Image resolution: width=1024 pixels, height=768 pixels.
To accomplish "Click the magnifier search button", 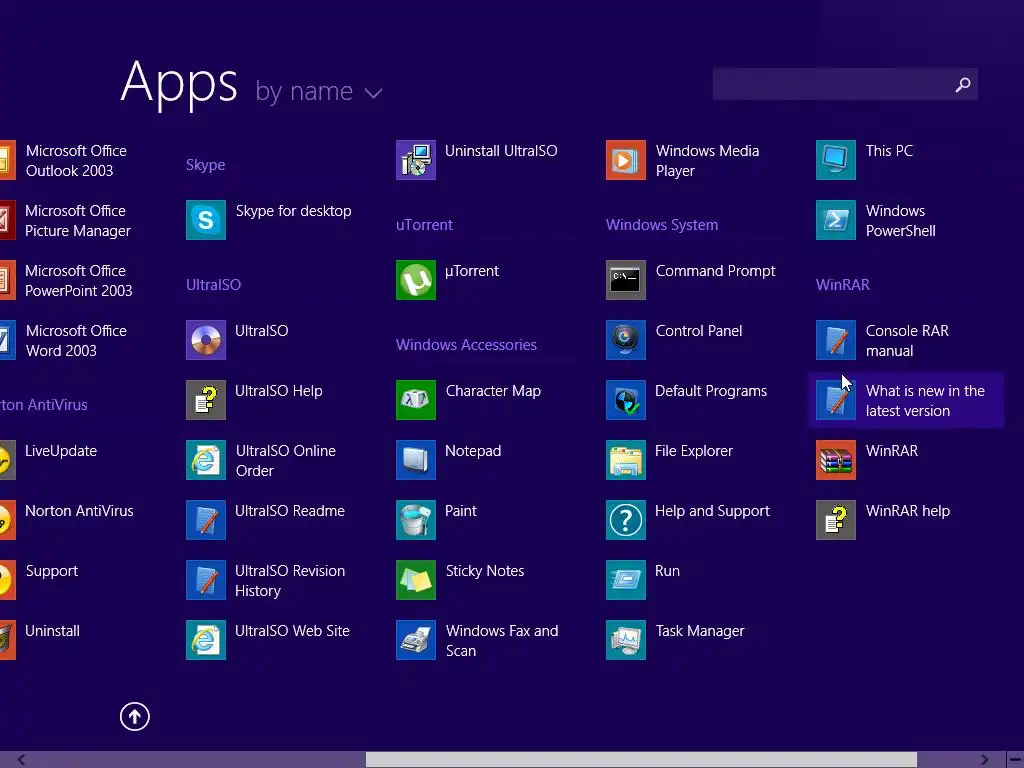I will point(963,84).
